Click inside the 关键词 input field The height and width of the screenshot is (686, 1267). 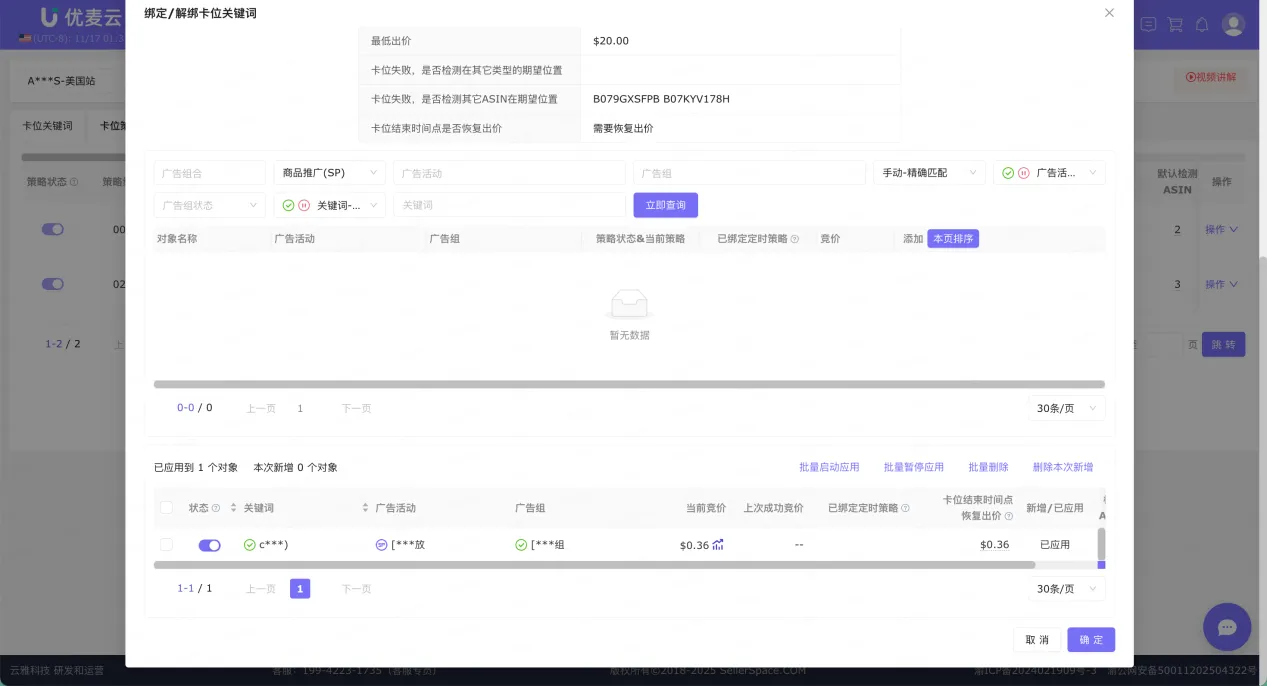(x=509, y=204)
